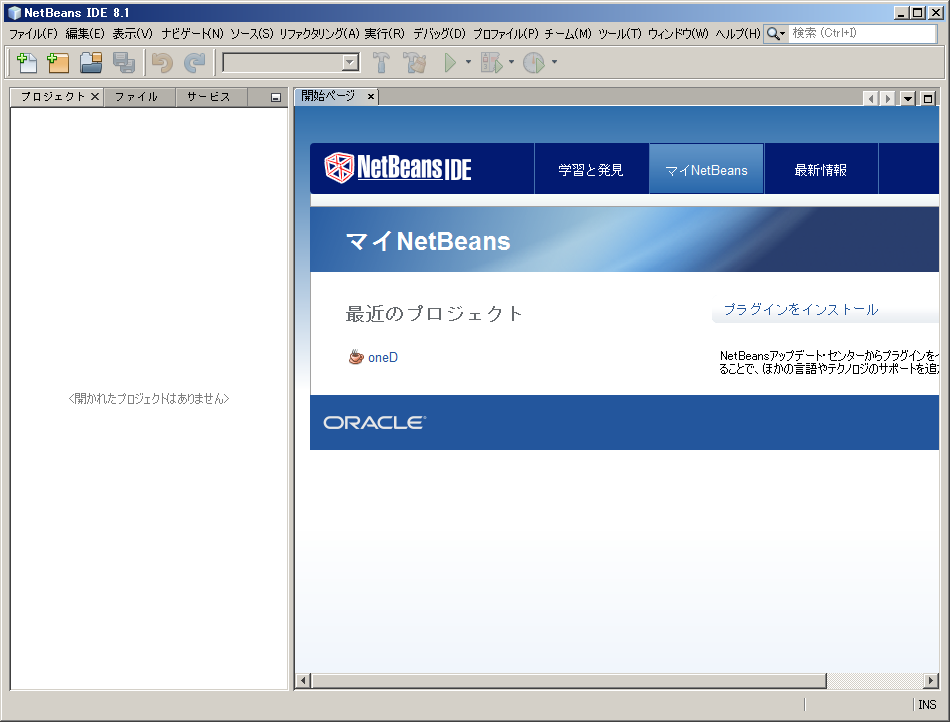Click the coffee cup icon beside oneD
Viewport: 950px width, 722px height.
[356, 357]
